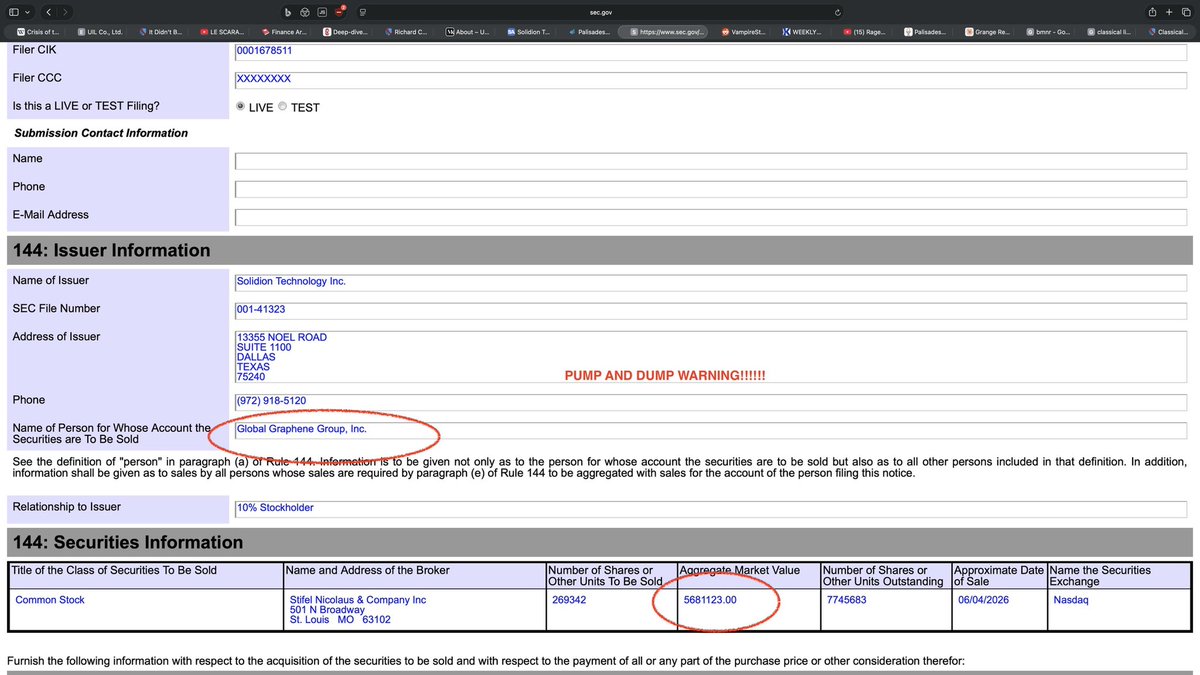The image size is (1200, 675).
Task: Switch to the 'It Didn't B...' tab
Action: [x=160, y=32]
